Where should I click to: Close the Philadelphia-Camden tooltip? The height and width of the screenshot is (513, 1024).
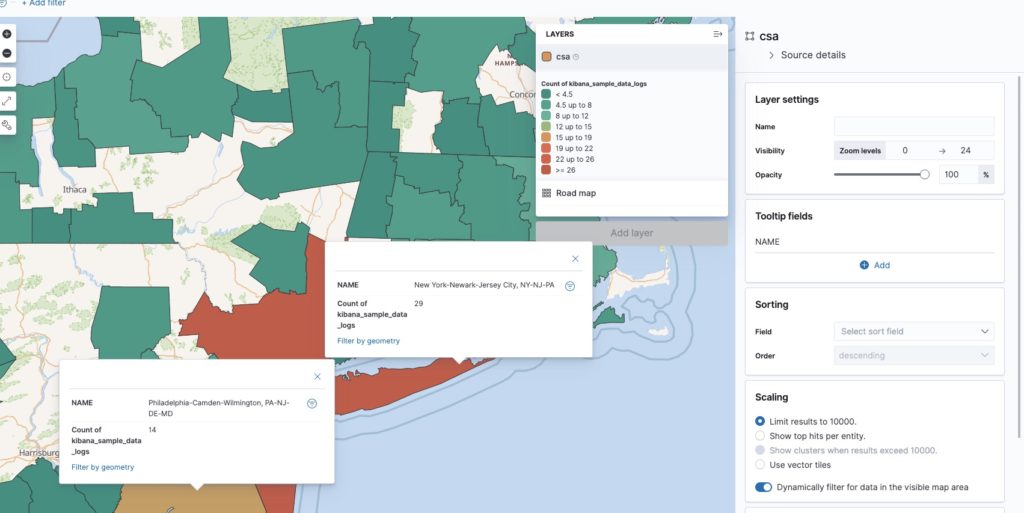317,377
